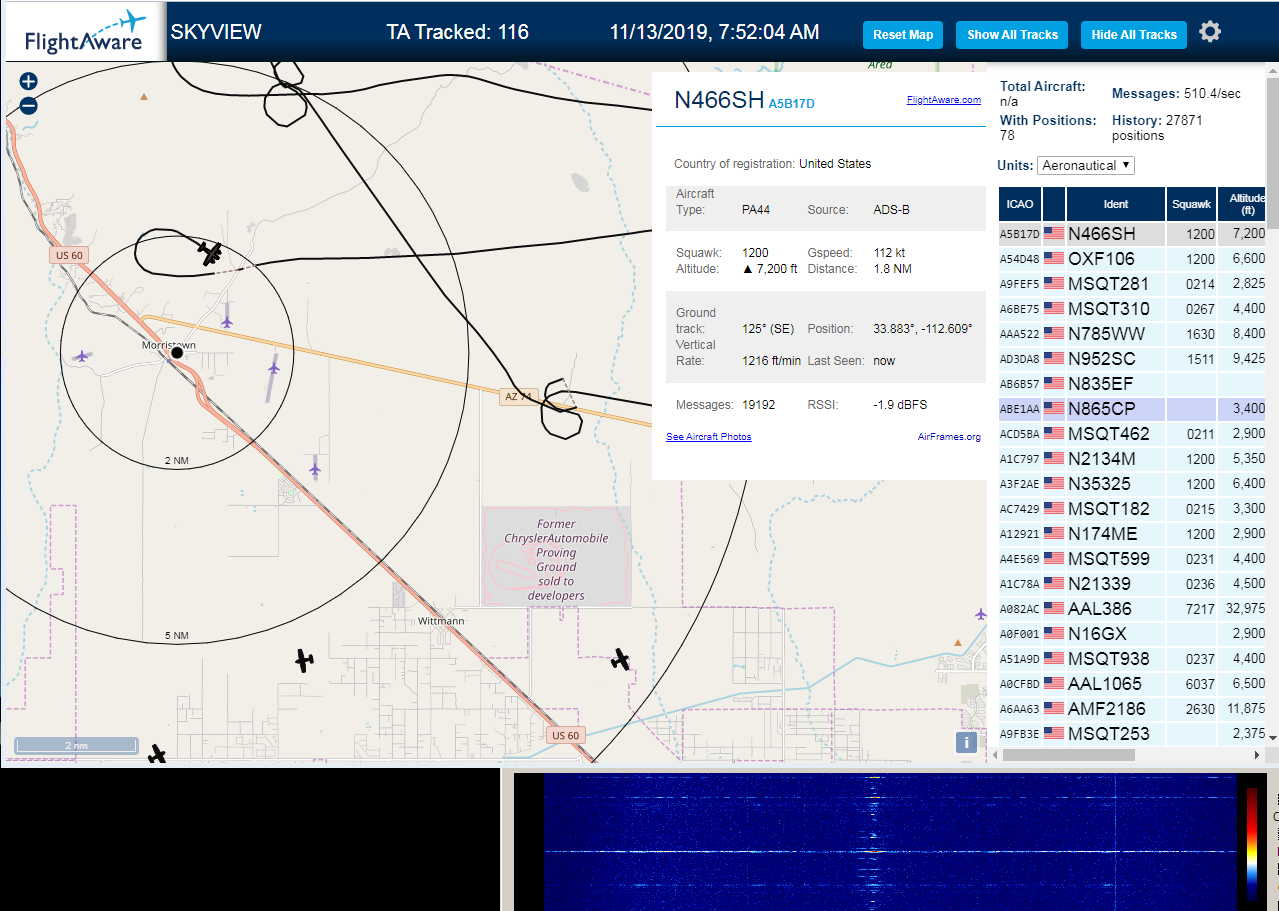
Task: Click the waterfall color scale bar
Action: (x=1252, y=843)
